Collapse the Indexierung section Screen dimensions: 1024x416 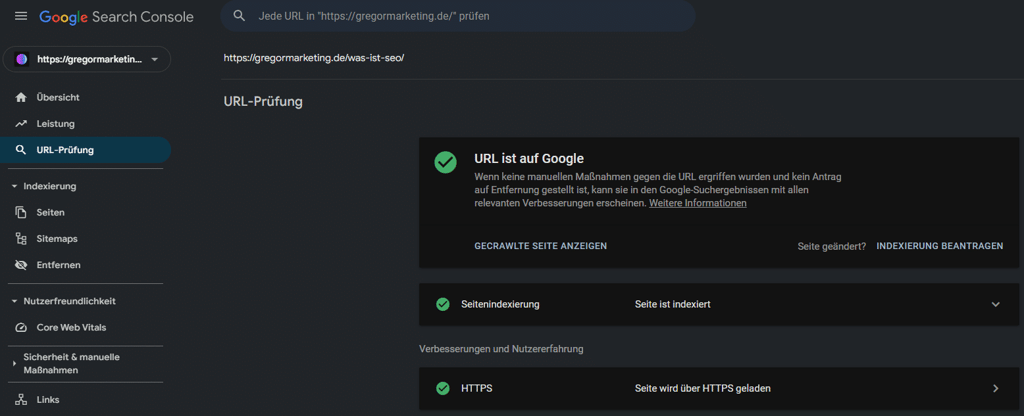14,186
